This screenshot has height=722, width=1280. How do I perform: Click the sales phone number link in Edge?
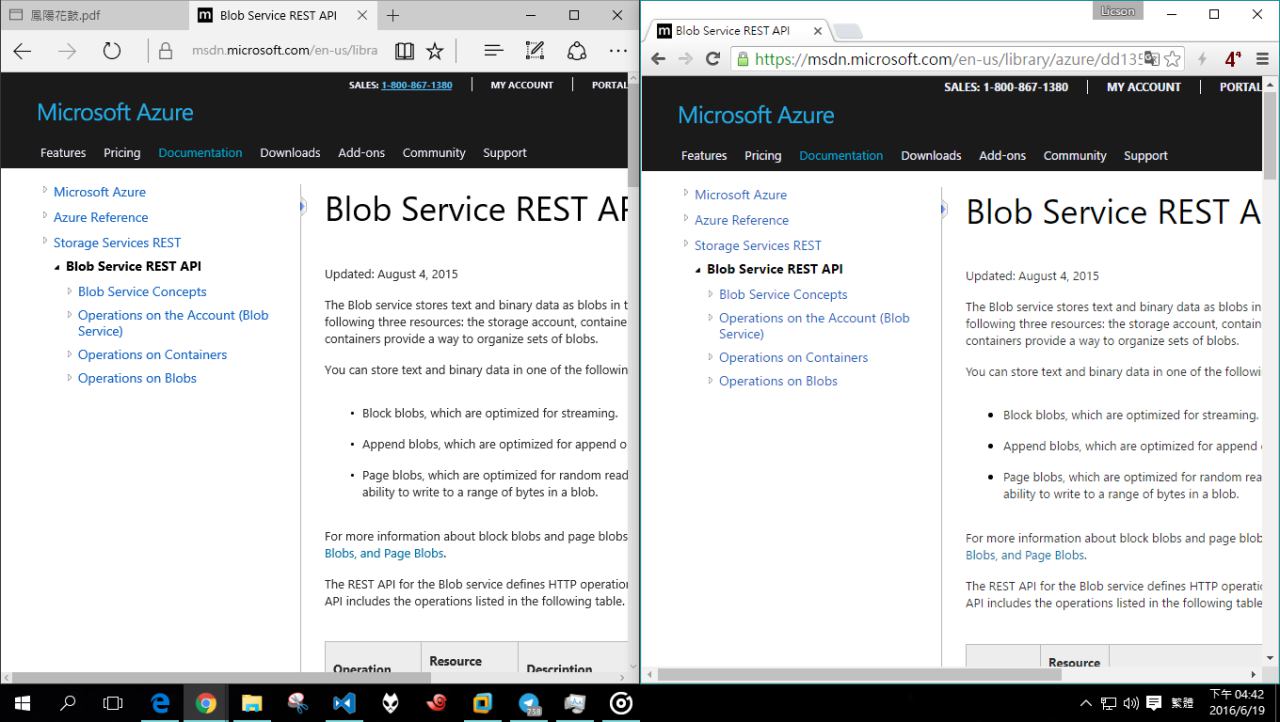pos(416,85)
